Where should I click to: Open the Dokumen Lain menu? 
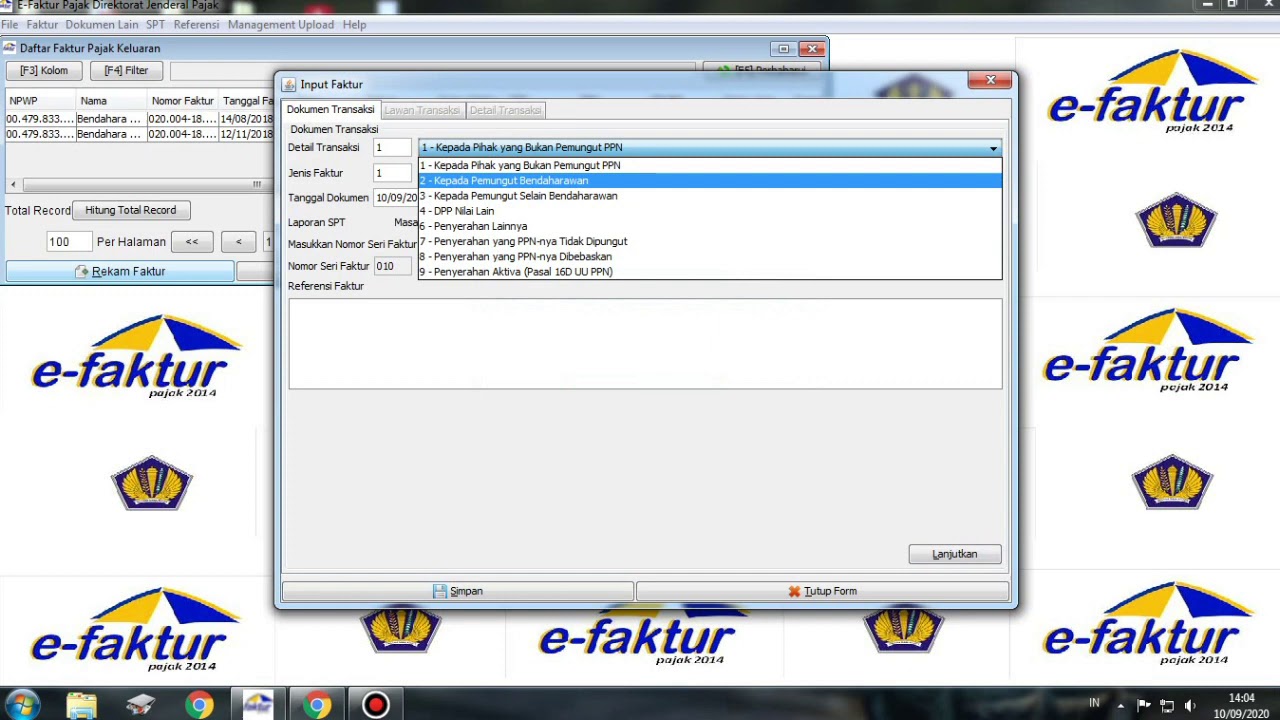102,24
